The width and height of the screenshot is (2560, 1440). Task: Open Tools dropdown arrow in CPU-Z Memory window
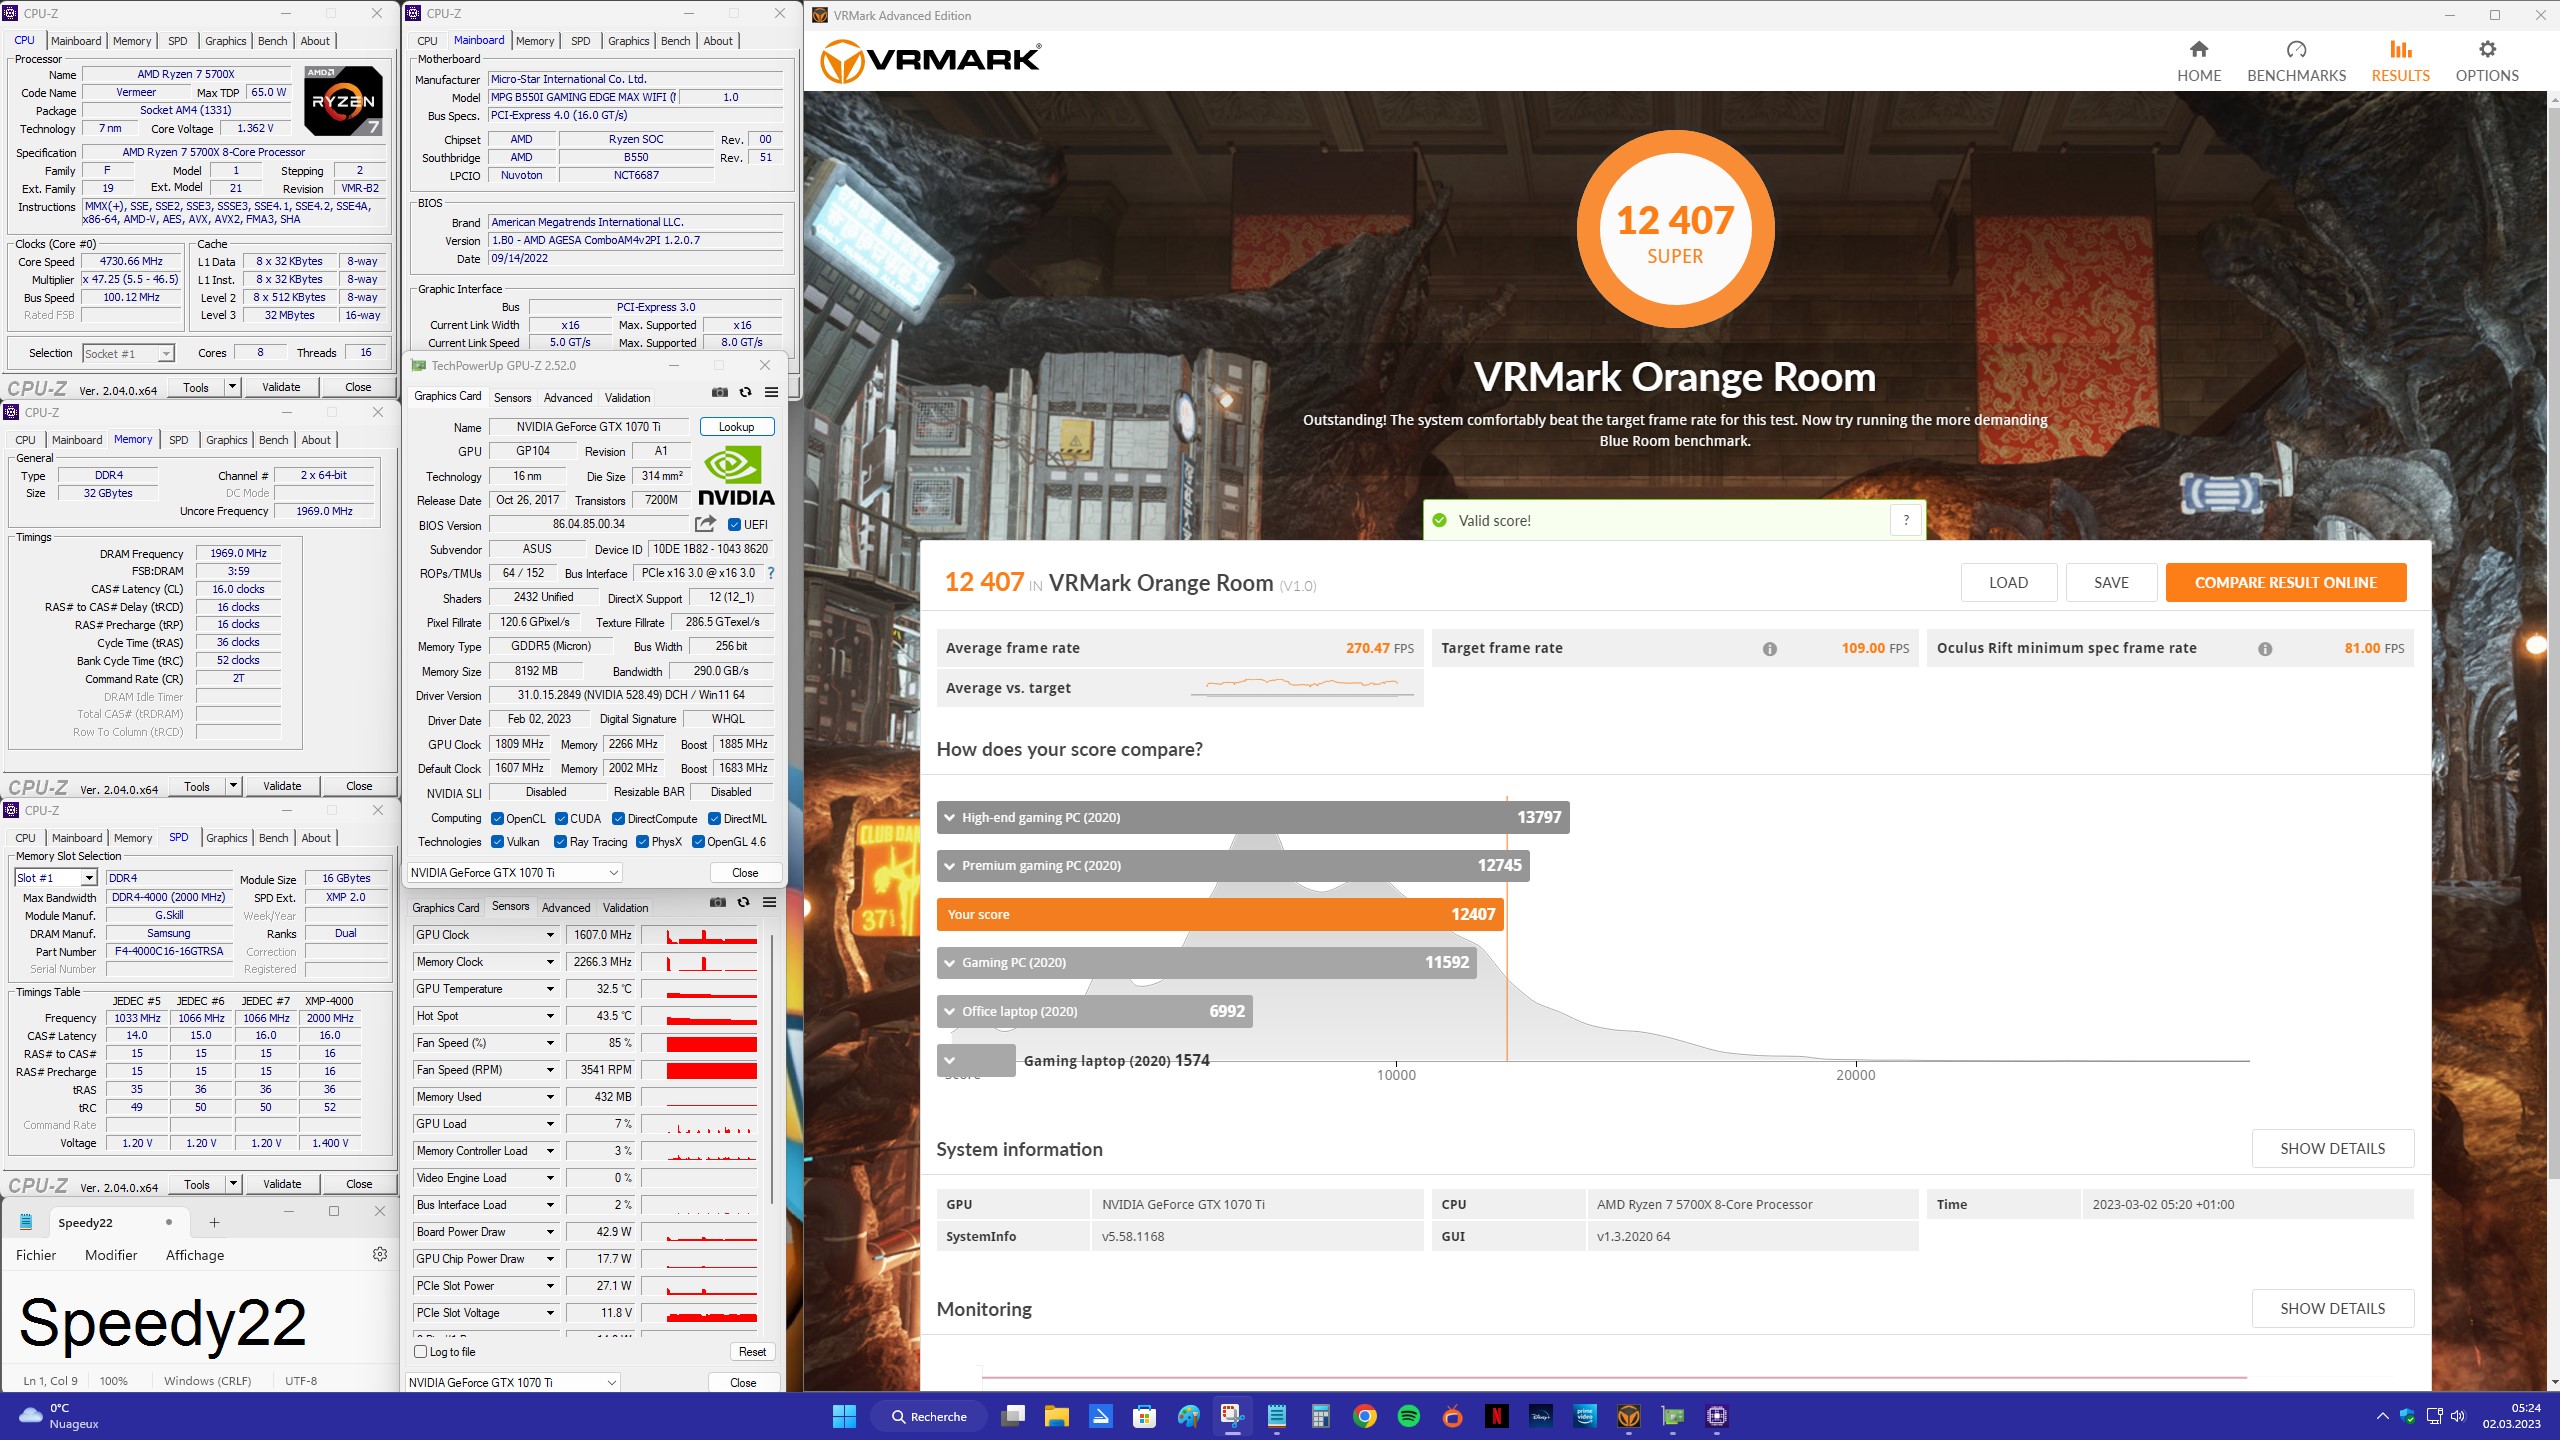coord(233,786)
